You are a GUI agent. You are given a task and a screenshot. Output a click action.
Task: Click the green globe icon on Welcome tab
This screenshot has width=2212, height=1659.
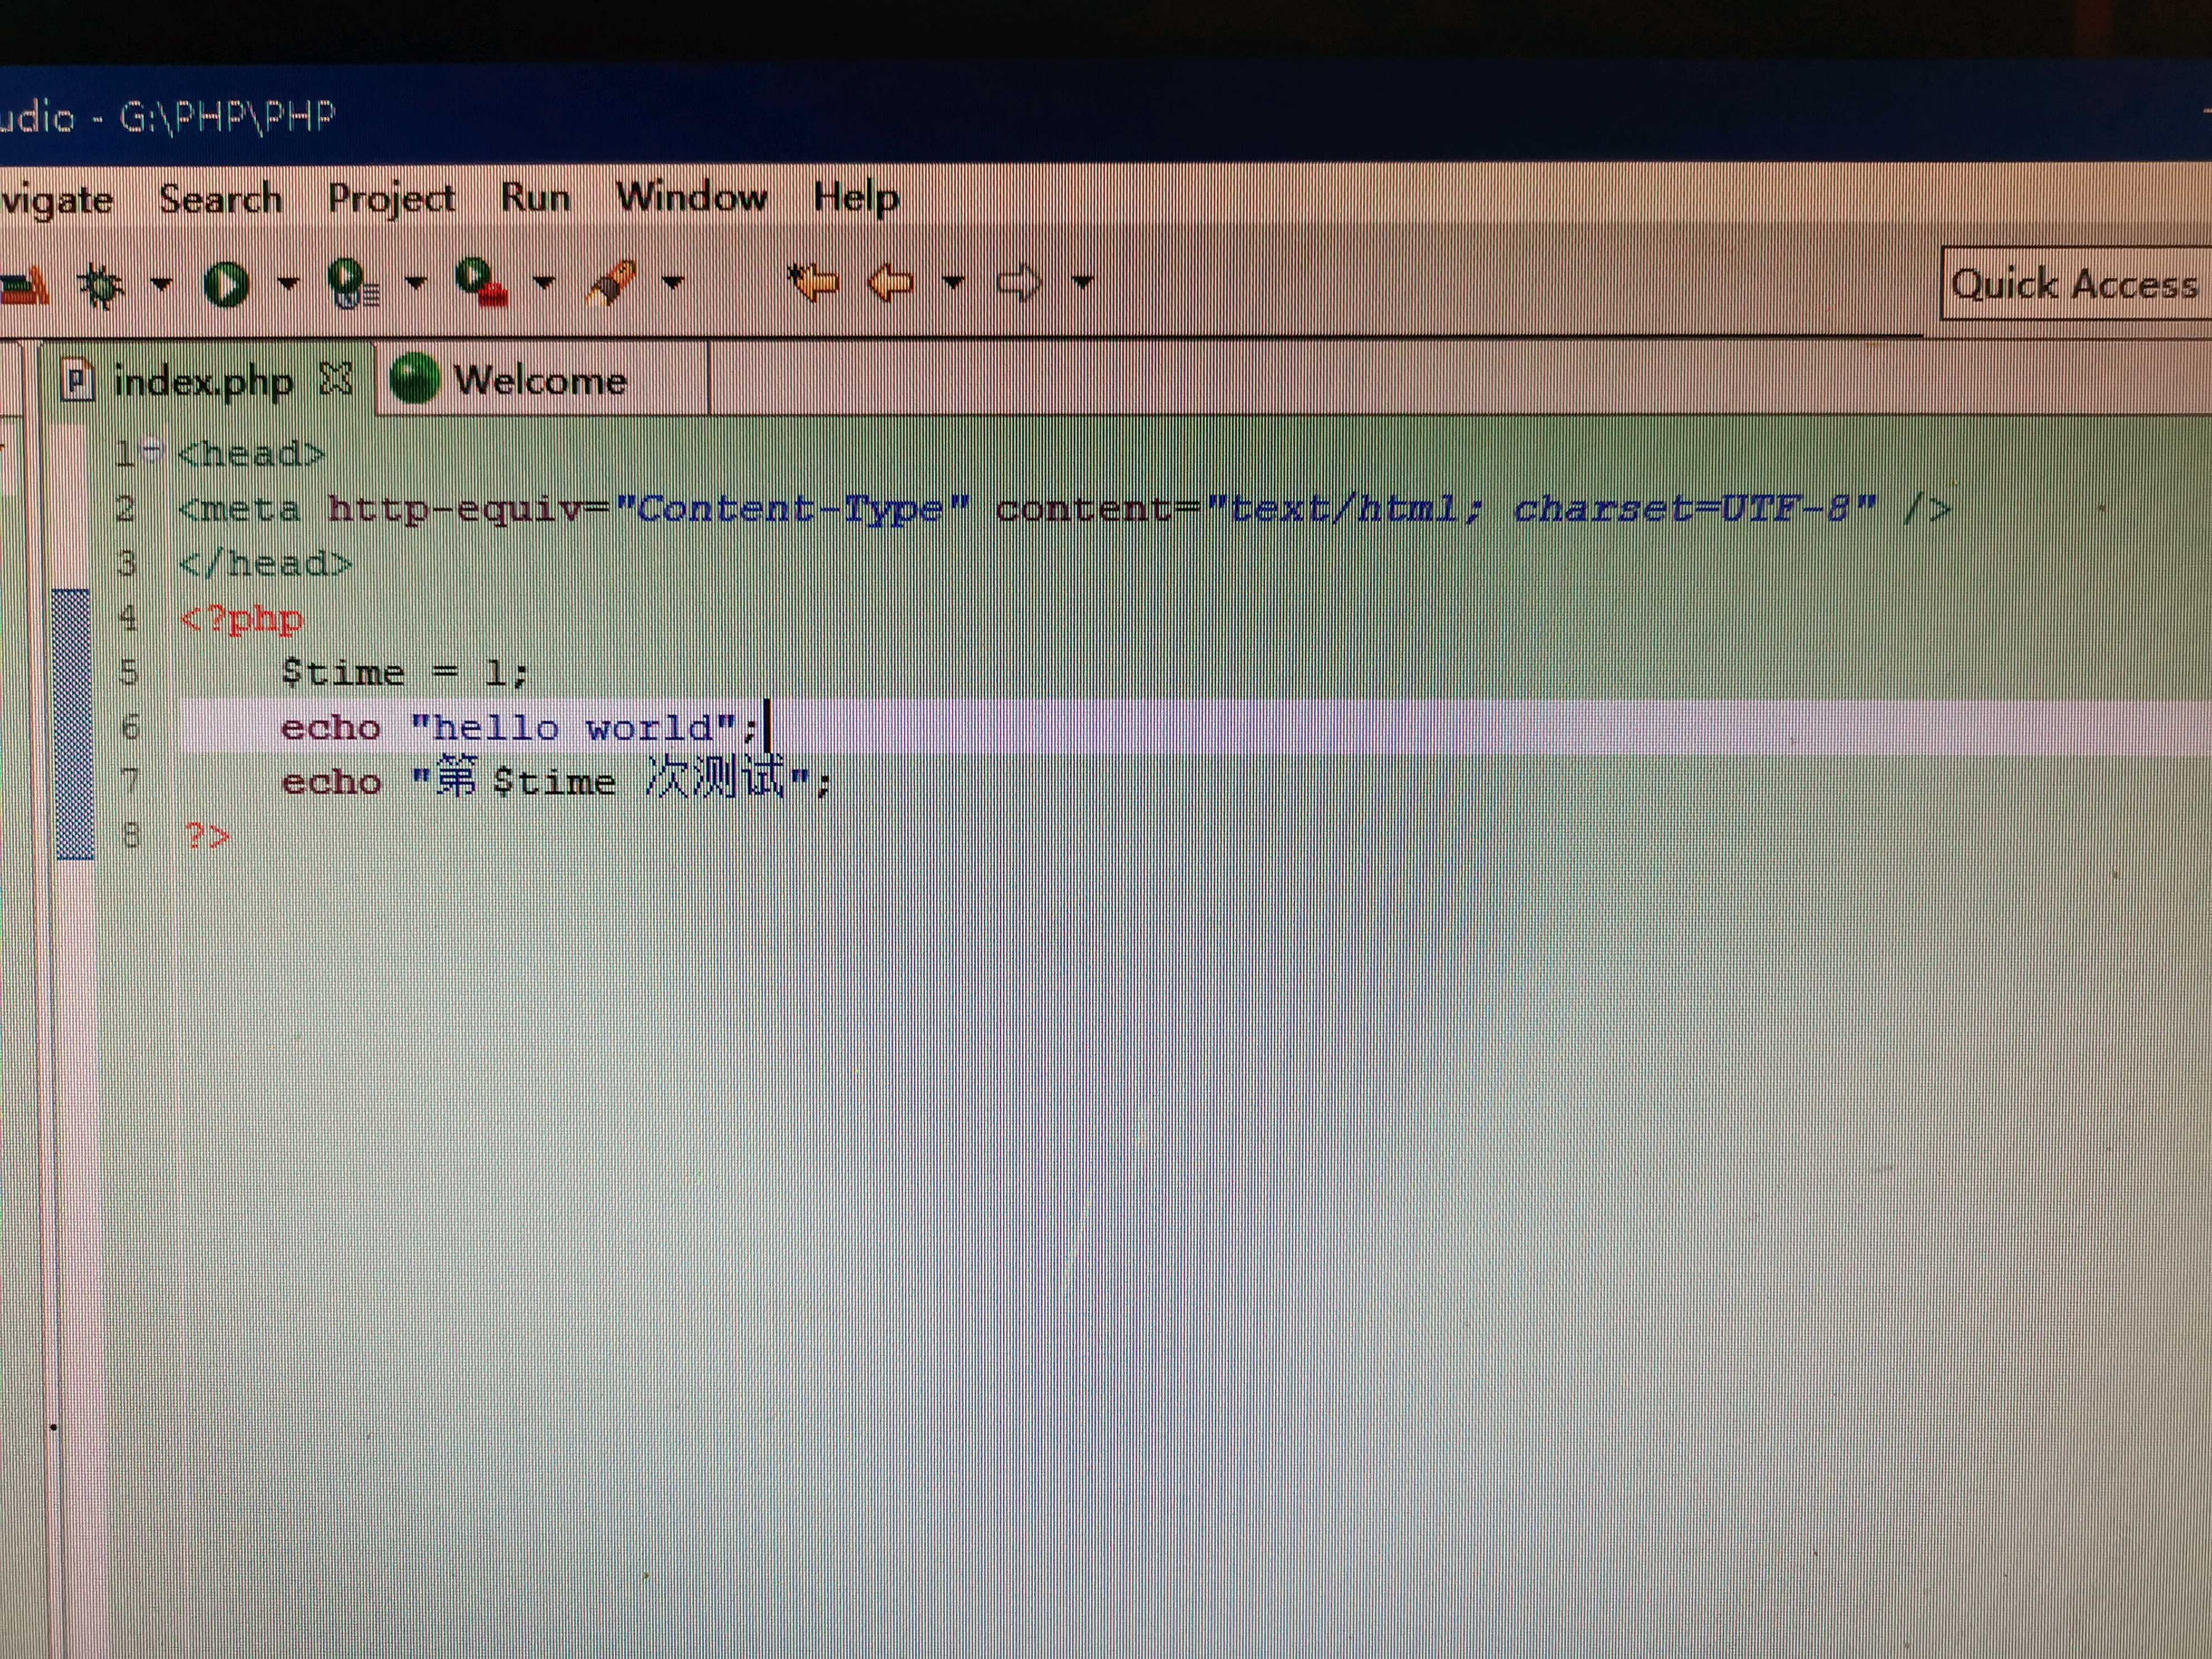click(414, 380)
